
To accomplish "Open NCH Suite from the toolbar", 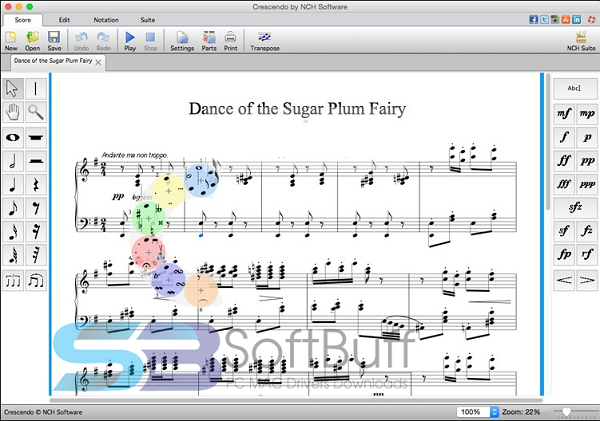I will click(x=581, y=41).
